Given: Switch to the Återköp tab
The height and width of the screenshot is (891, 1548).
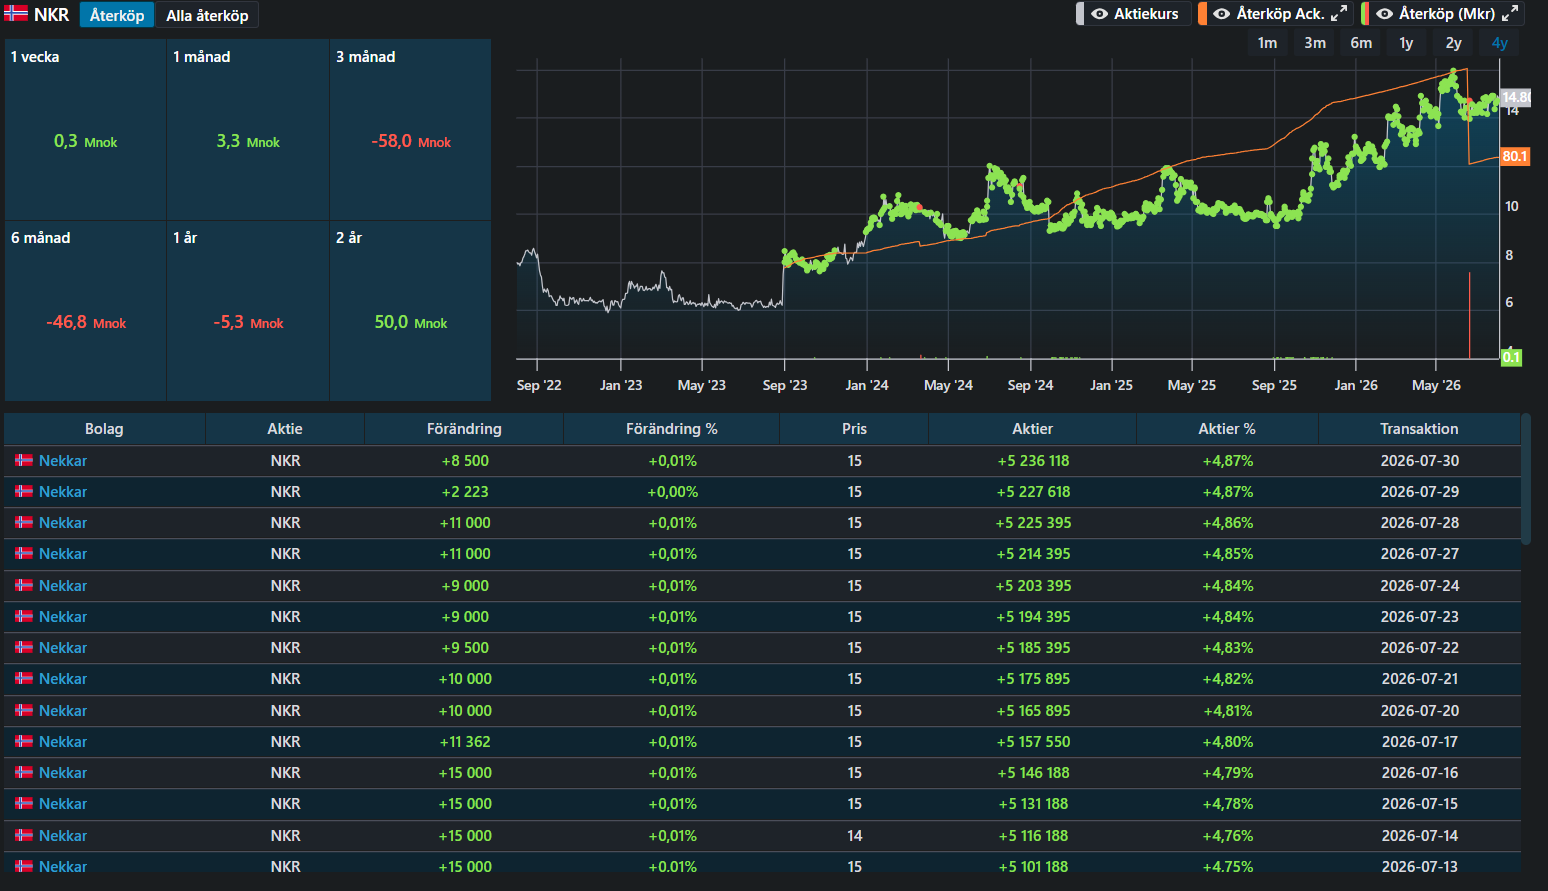Looking at the screenshot, I should 117,15.
